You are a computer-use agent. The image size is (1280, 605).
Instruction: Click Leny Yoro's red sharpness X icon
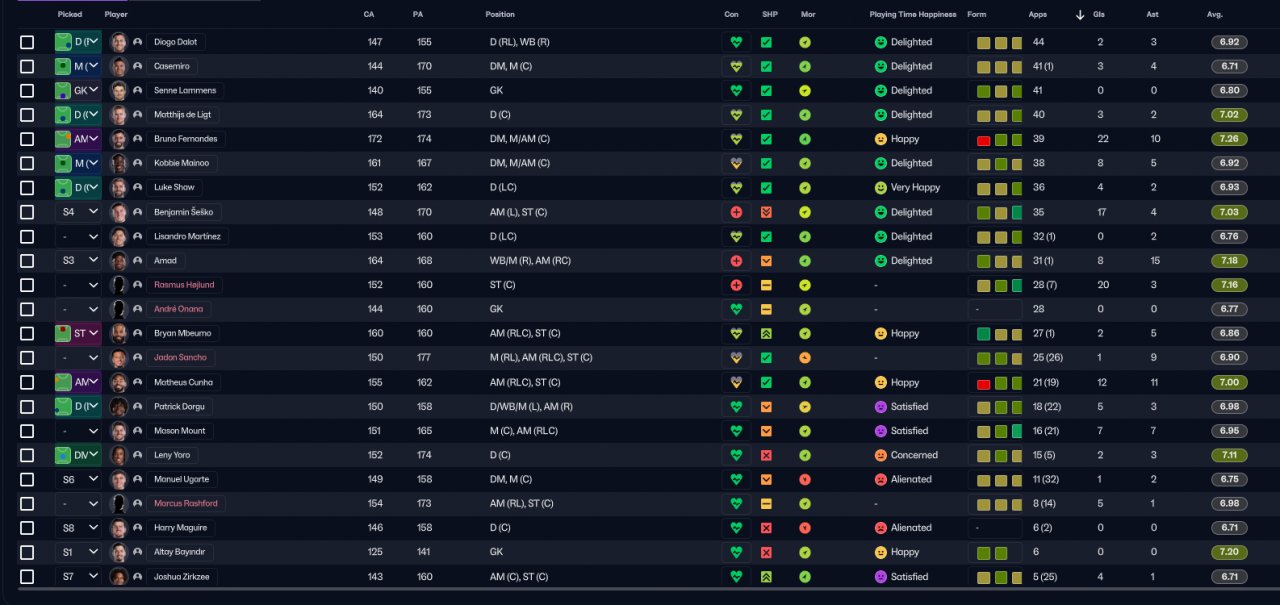(766, 455)
